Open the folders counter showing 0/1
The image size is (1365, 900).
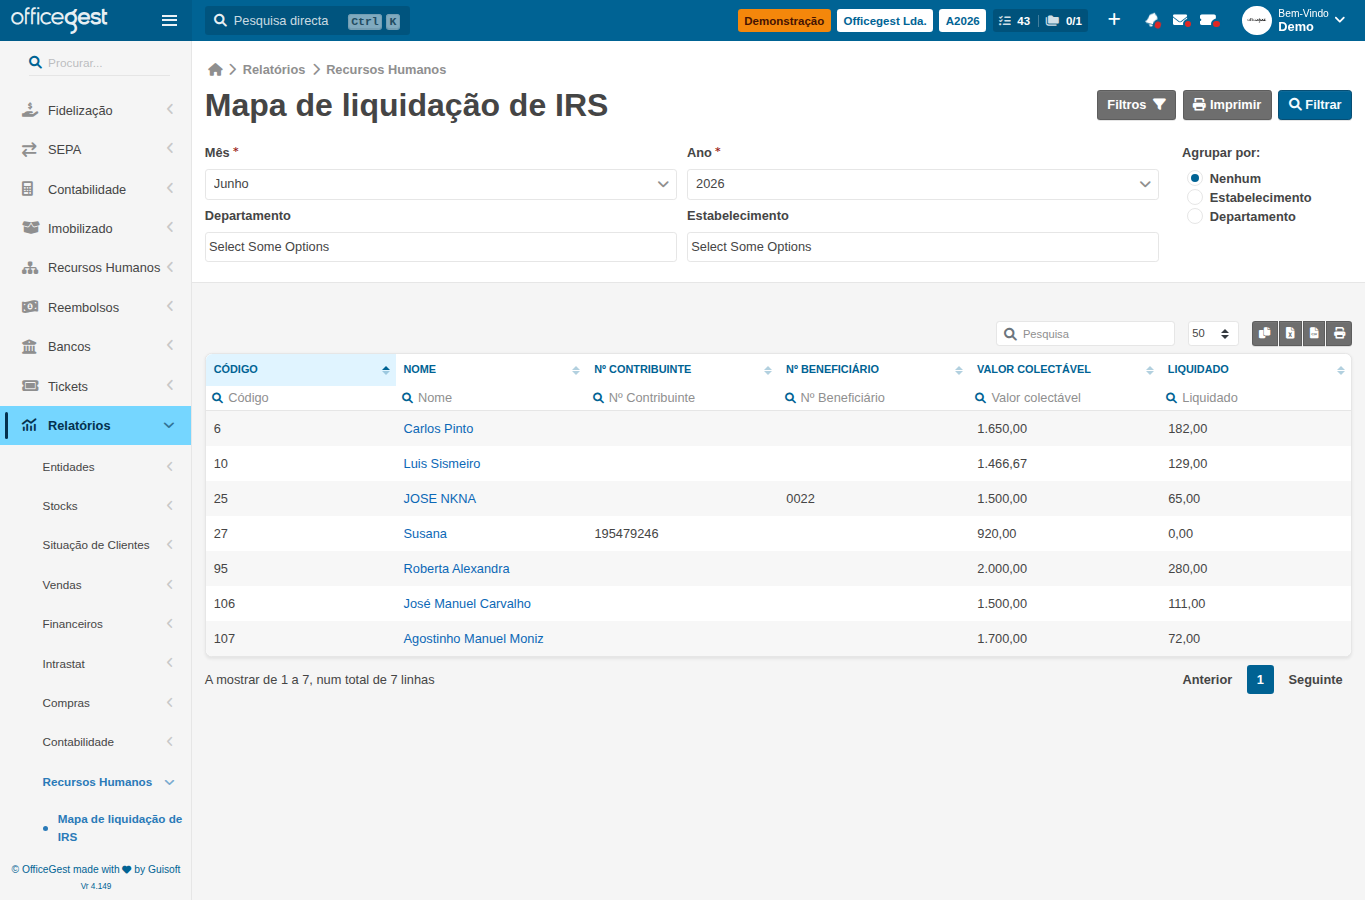pyautogui.click(x=1064, y=21)
